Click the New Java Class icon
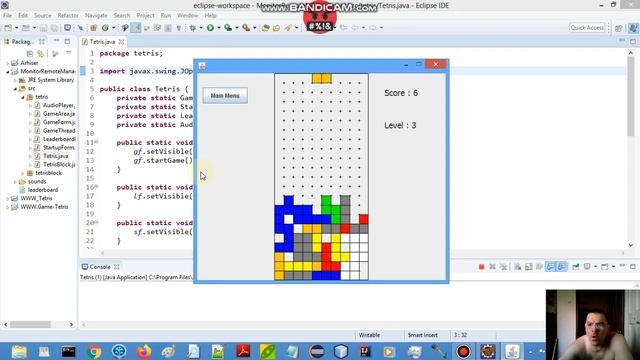640x360 pixels. coord(105,28)
